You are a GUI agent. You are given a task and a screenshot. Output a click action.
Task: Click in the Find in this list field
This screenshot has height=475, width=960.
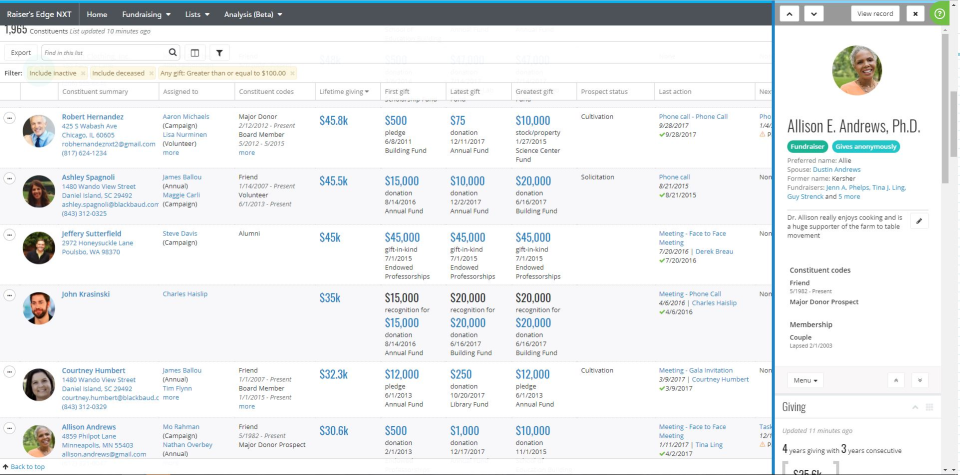[103, 53]
